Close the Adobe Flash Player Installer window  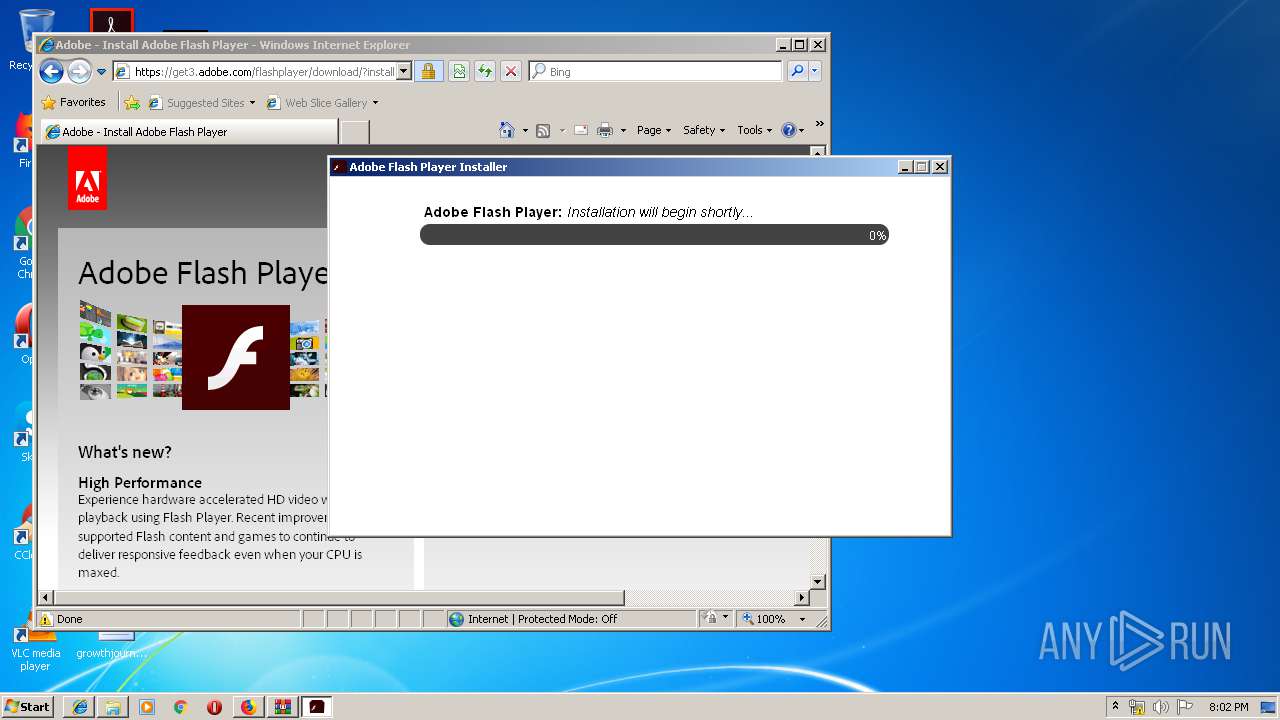pyautogui.click(x=940, y=167)
